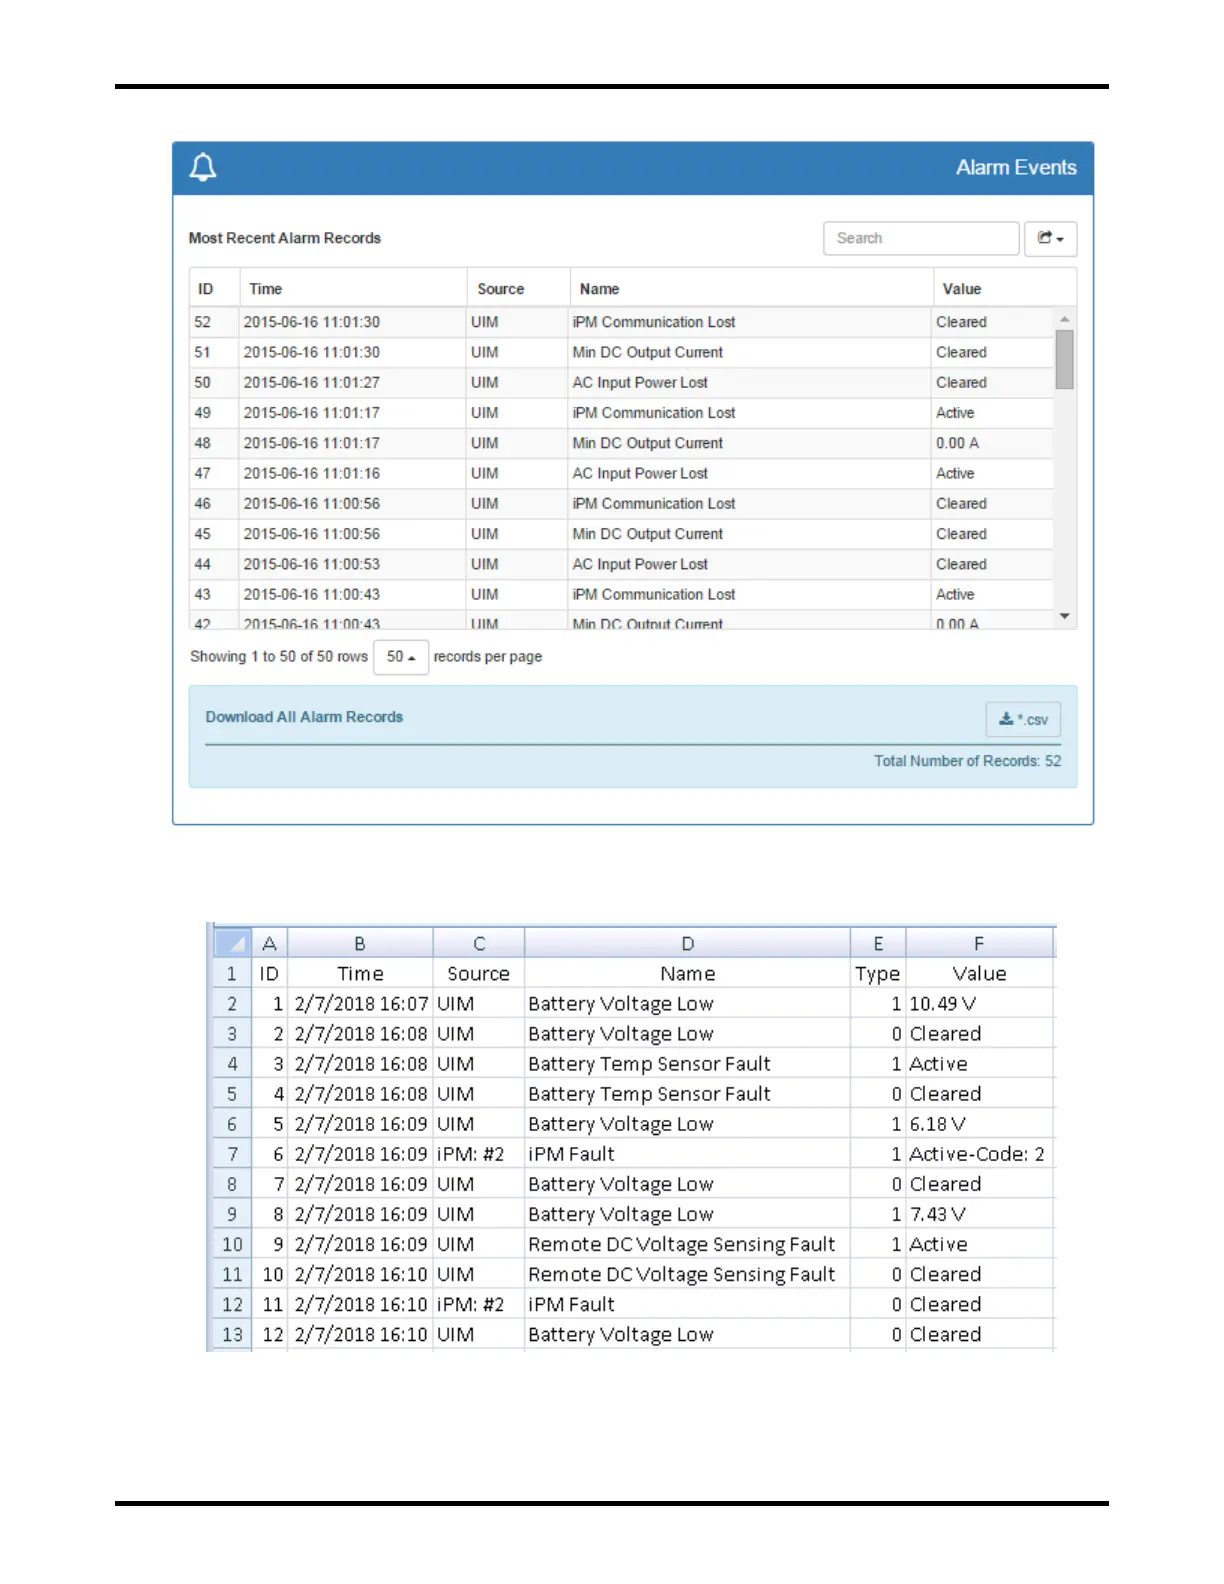The image size is (1224, 1584).
Task: Click 'Min DC Output Current' in record 45
Action: tap(648, 534)
